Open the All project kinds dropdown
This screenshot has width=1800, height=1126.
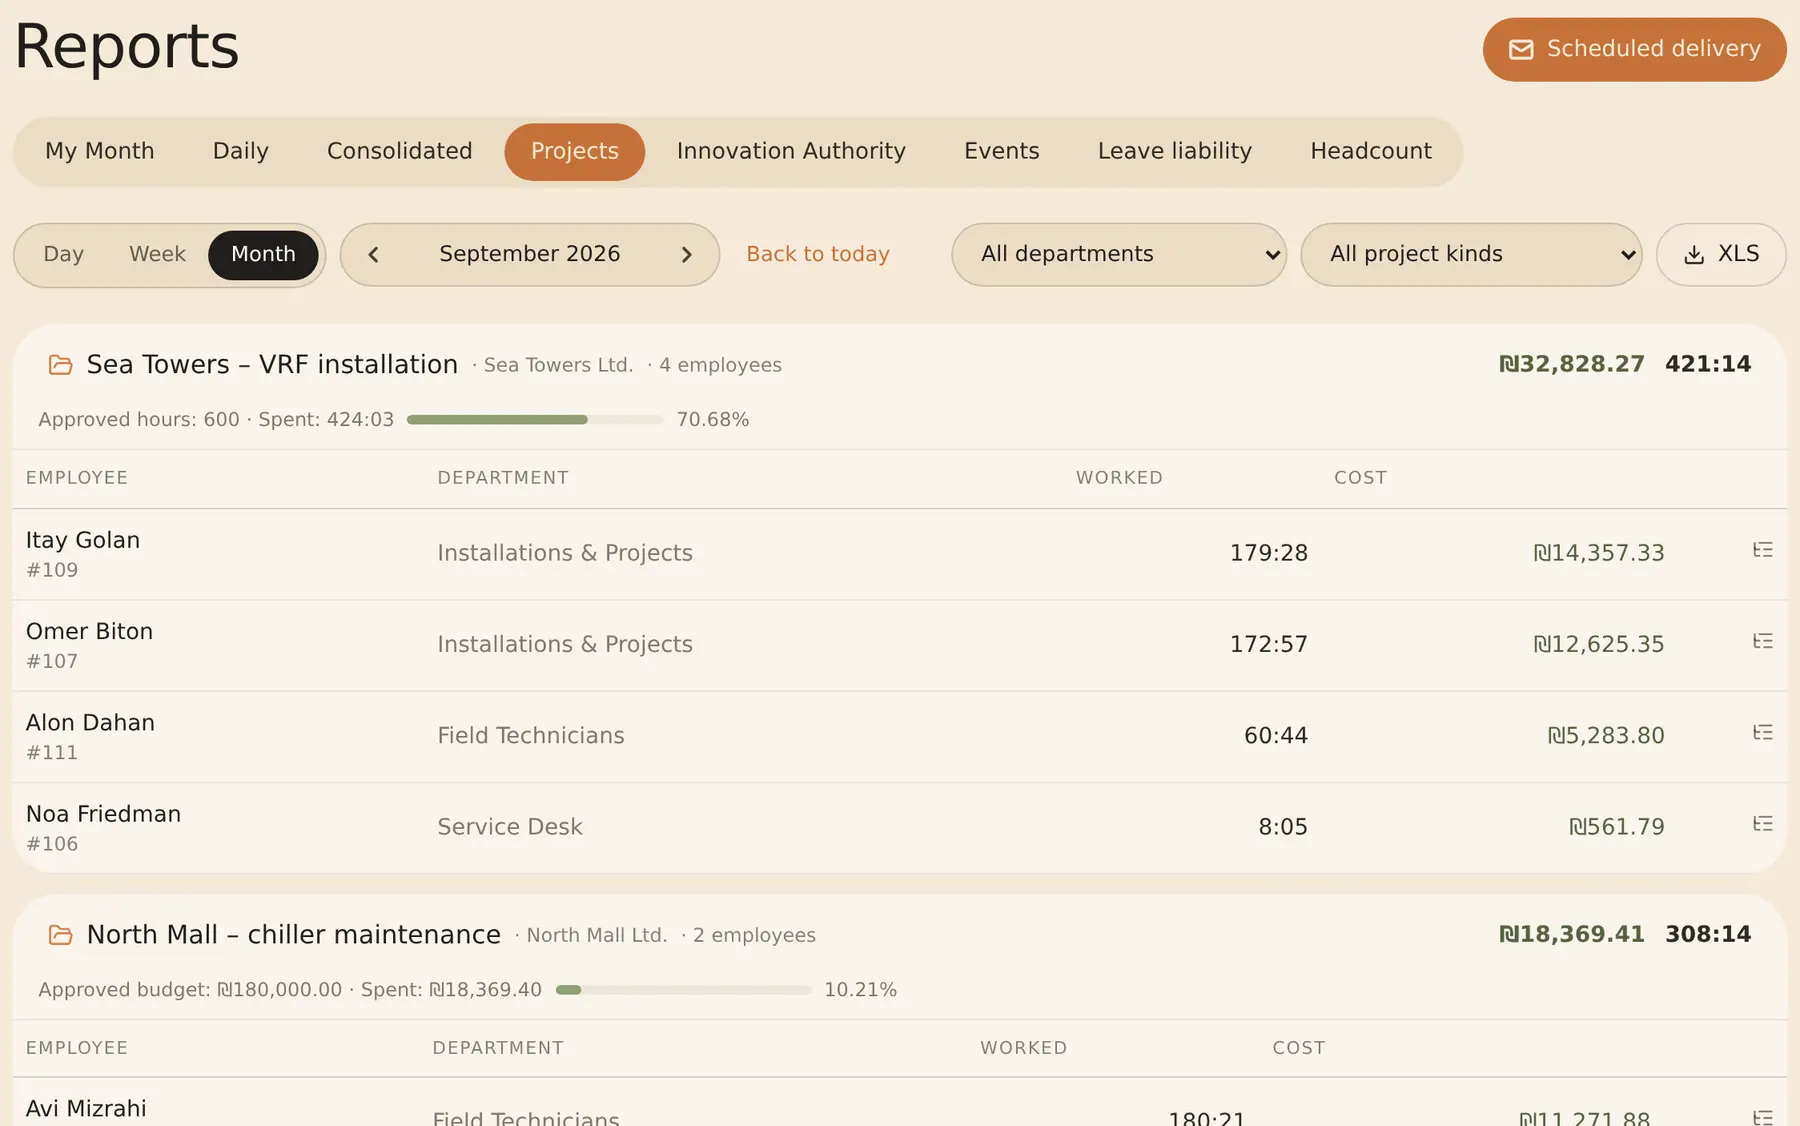click(x=1471, y=254)
